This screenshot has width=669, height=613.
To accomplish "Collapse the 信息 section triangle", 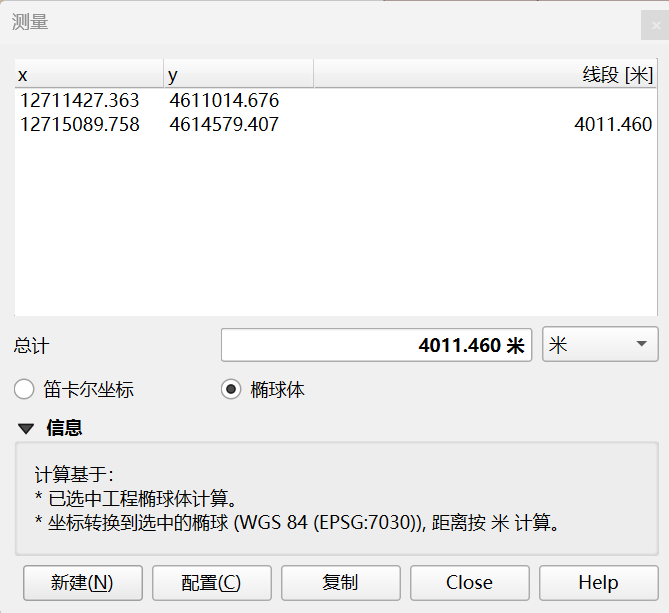I will click(25, 429).
